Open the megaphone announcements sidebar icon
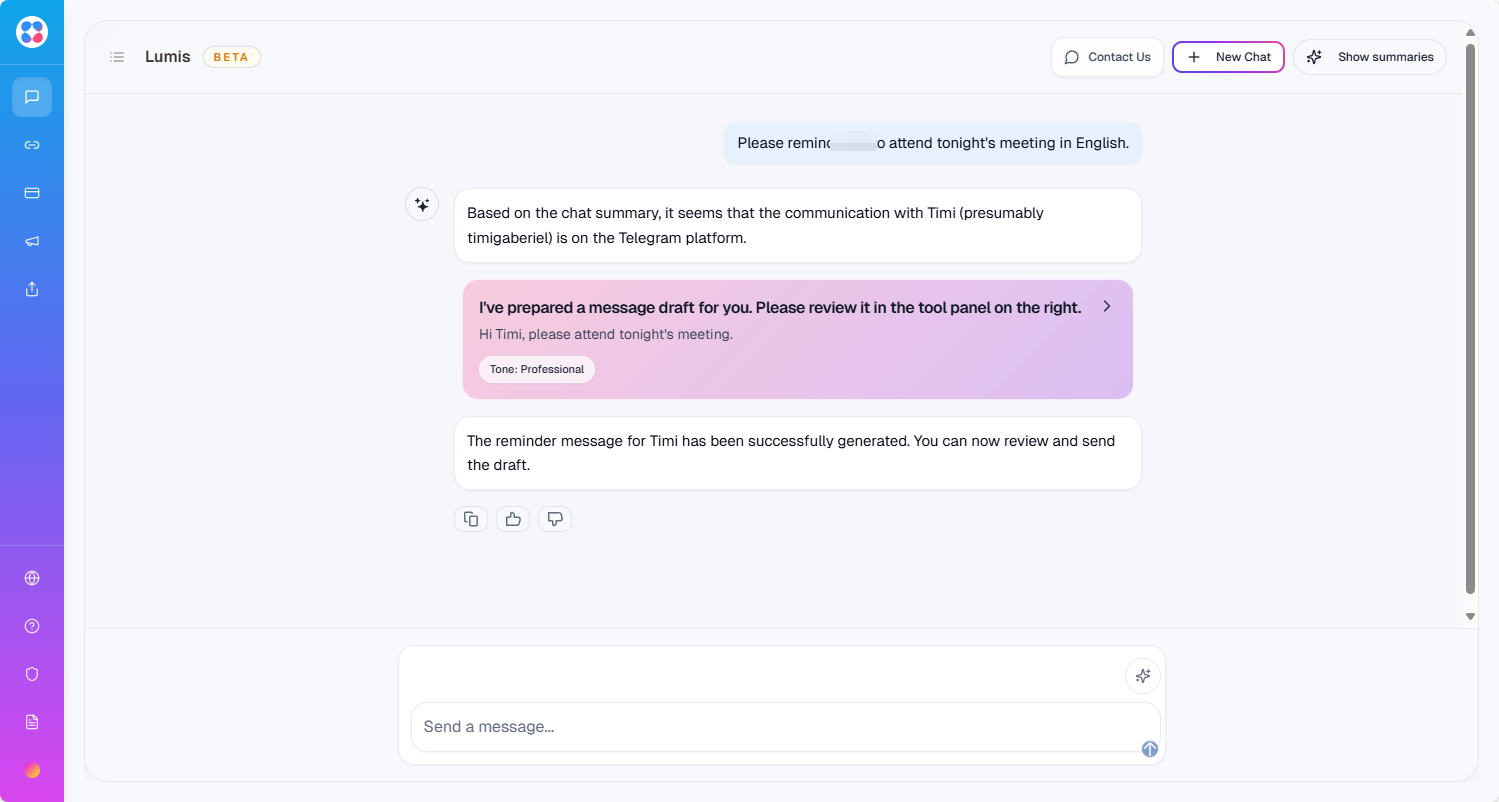1499x802 pixels. point(32,241)
